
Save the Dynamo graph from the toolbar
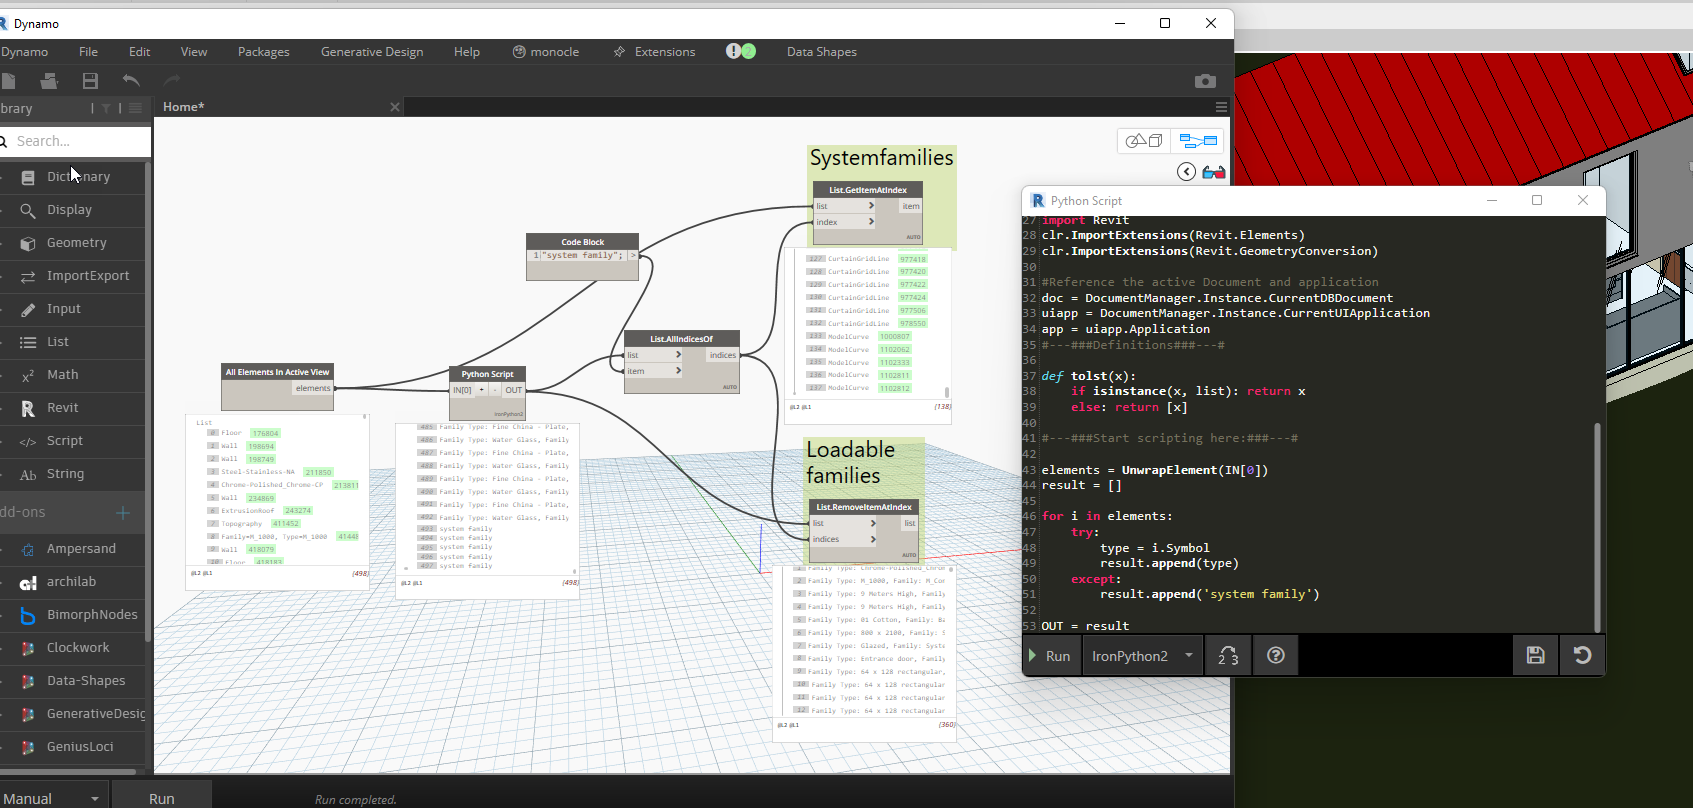click(x=90, y=81)
